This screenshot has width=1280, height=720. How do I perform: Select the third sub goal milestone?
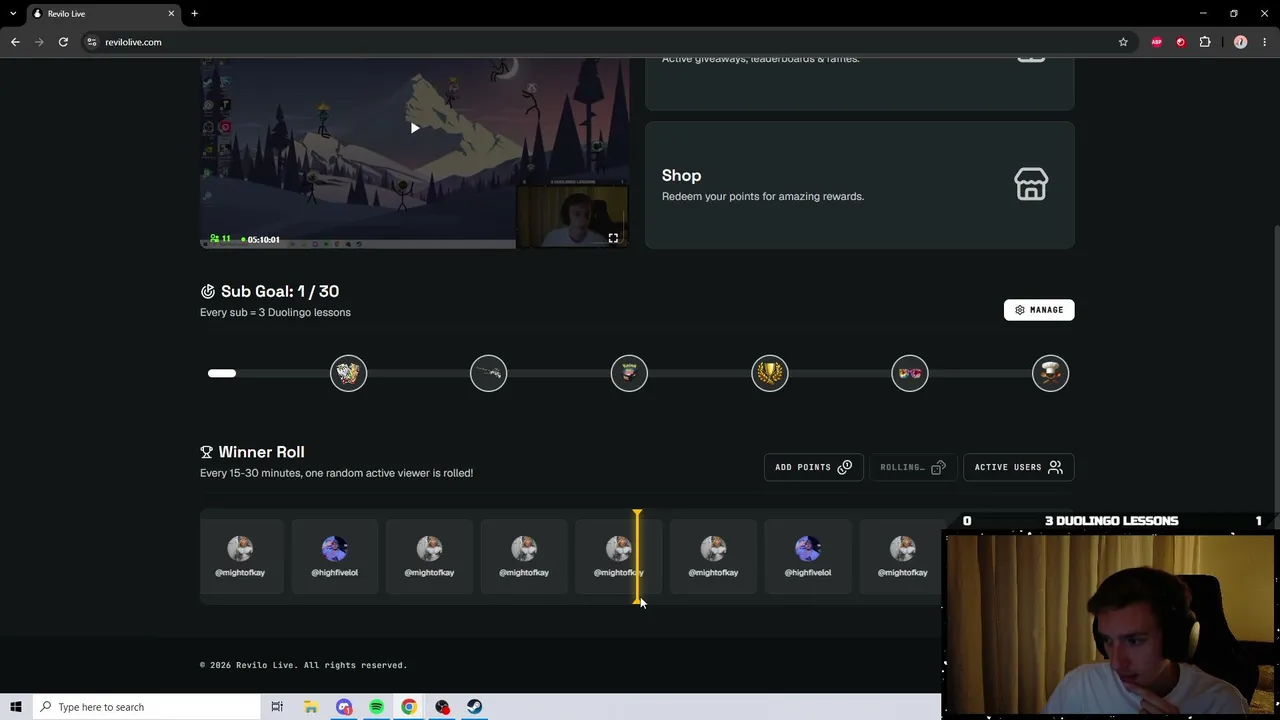[x=629, y=373]
